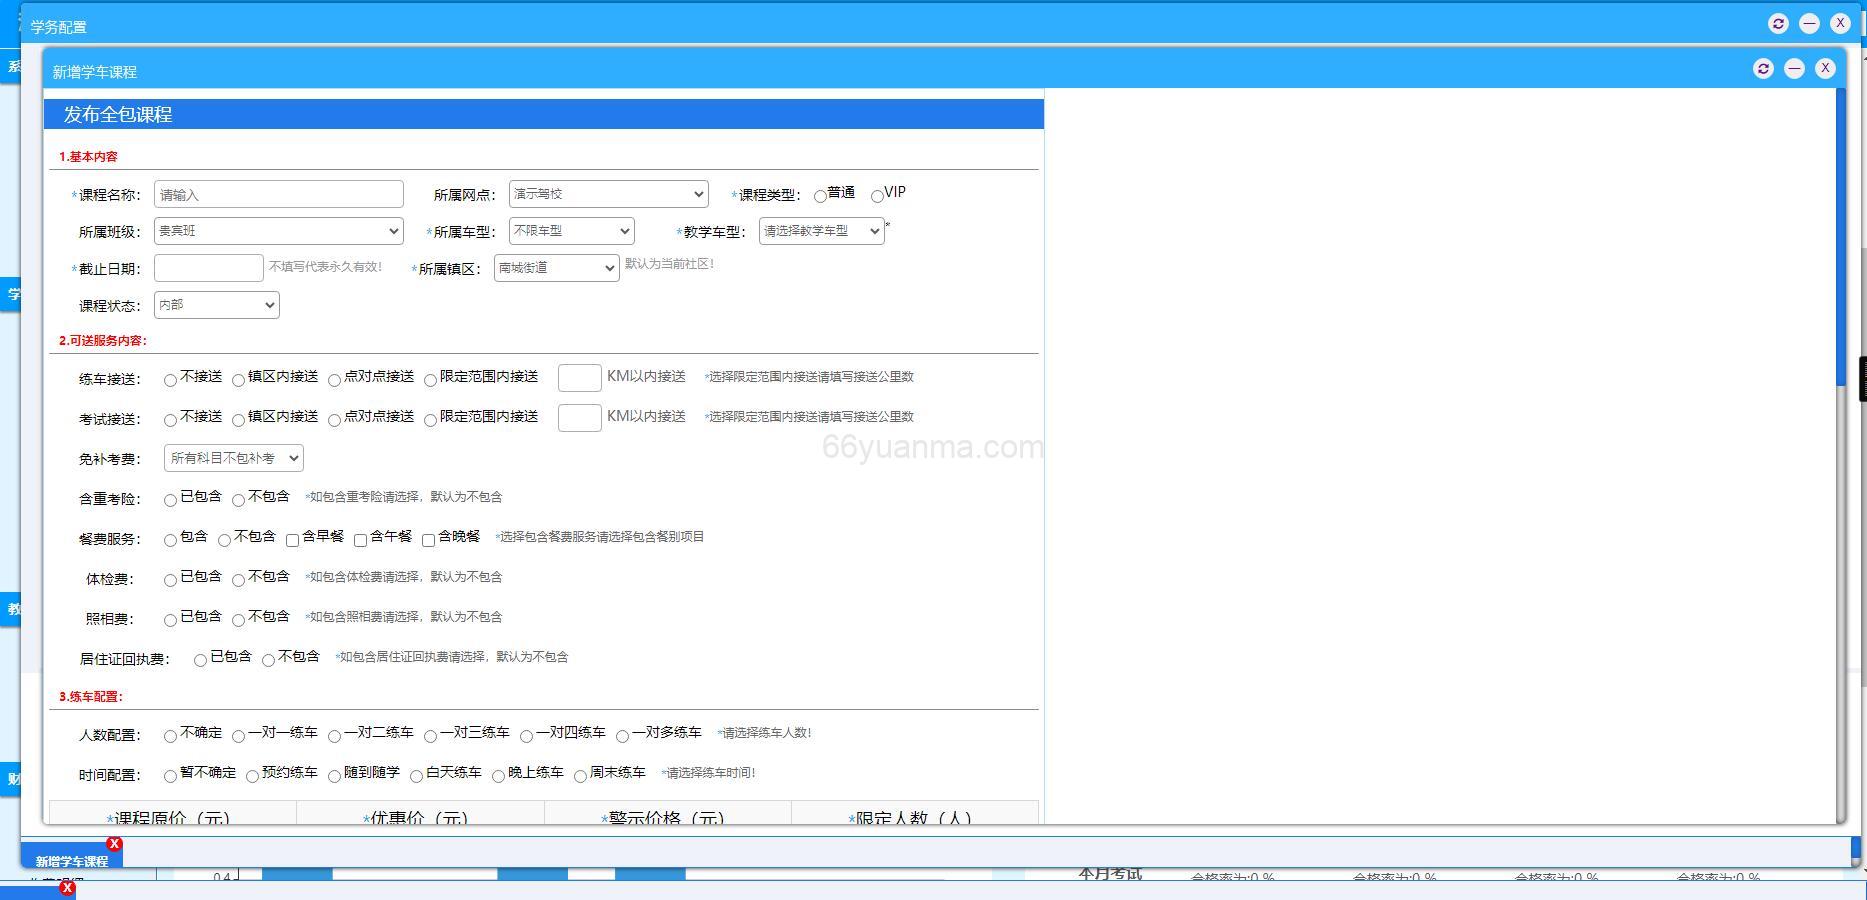The height and width of the screenshot is (900, 1867).
Task: Check the 含早餐 meal checkbox
Action: (x=292, y=539)
